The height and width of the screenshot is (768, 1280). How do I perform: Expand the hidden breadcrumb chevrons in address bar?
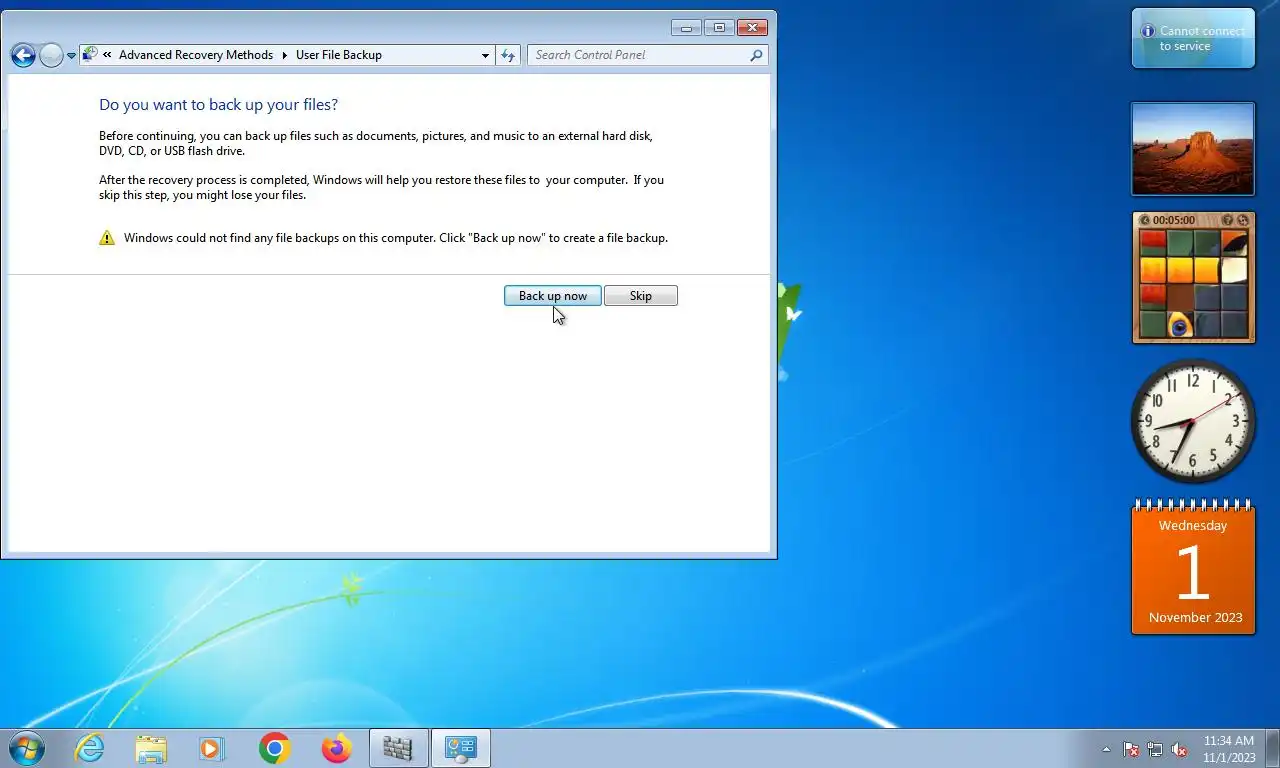[107, 55]
